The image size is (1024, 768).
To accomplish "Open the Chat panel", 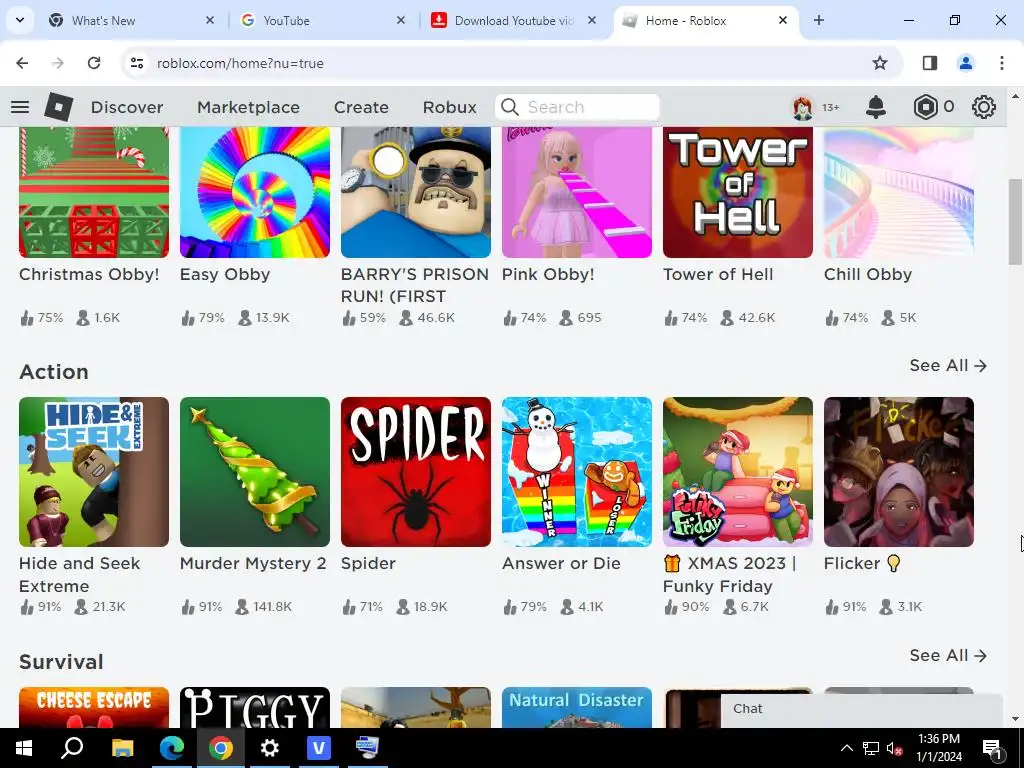I will (861, 709).
